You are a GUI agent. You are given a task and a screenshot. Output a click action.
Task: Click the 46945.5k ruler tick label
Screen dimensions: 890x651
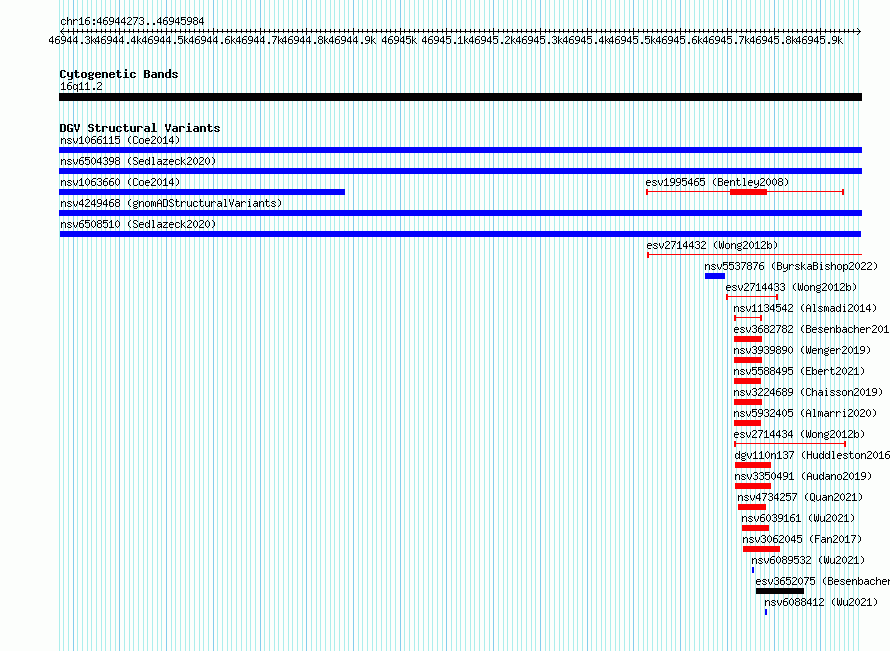point(633,40)
